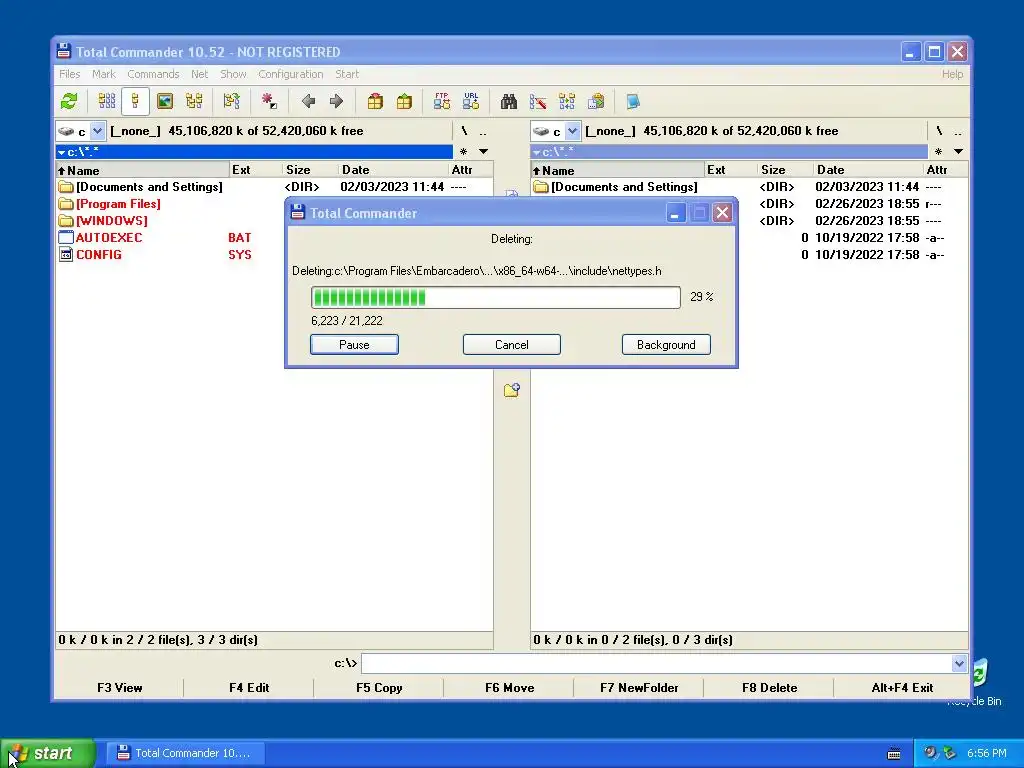
Task: Enable the thumbnail view icon
Action: [x=165, y=101]
